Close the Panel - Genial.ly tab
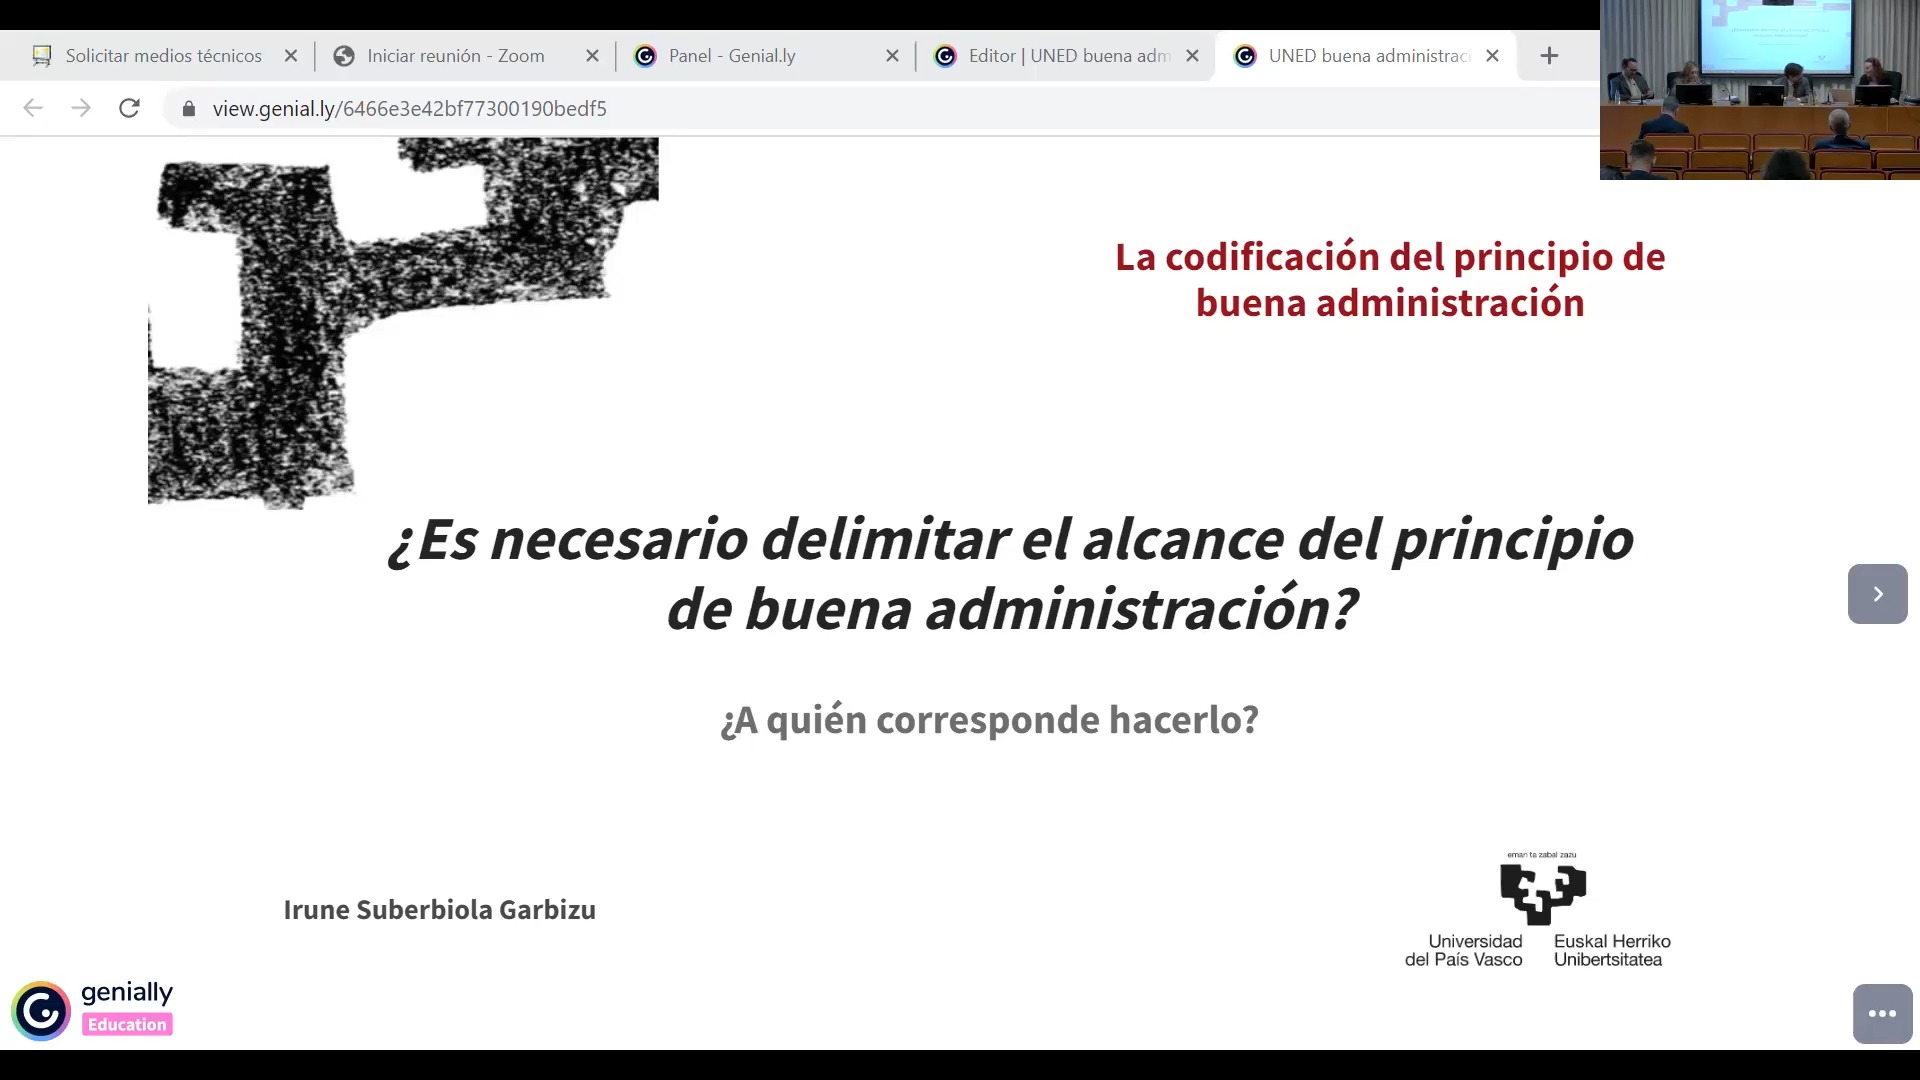The image size is (1920, 1080). pos(892,56)
